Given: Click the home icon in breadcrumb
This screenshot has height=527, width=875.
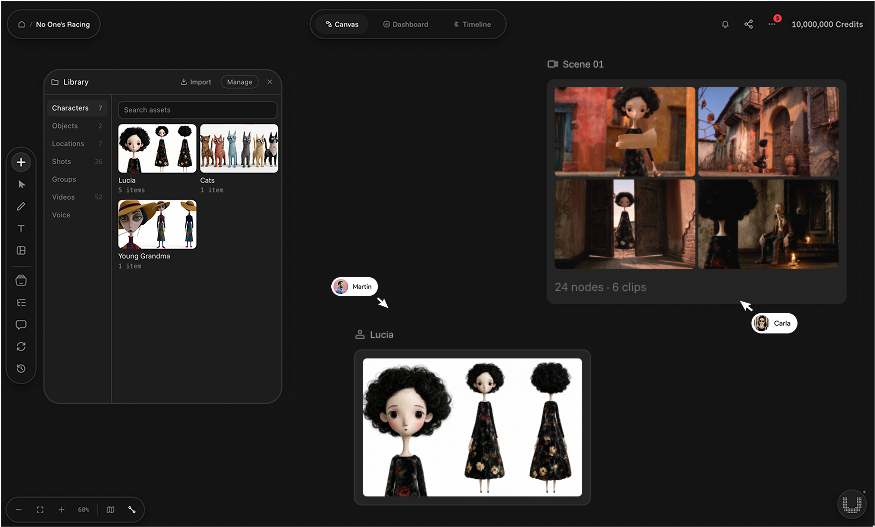Looking at the screenshot, I should (x=21, y=25).
